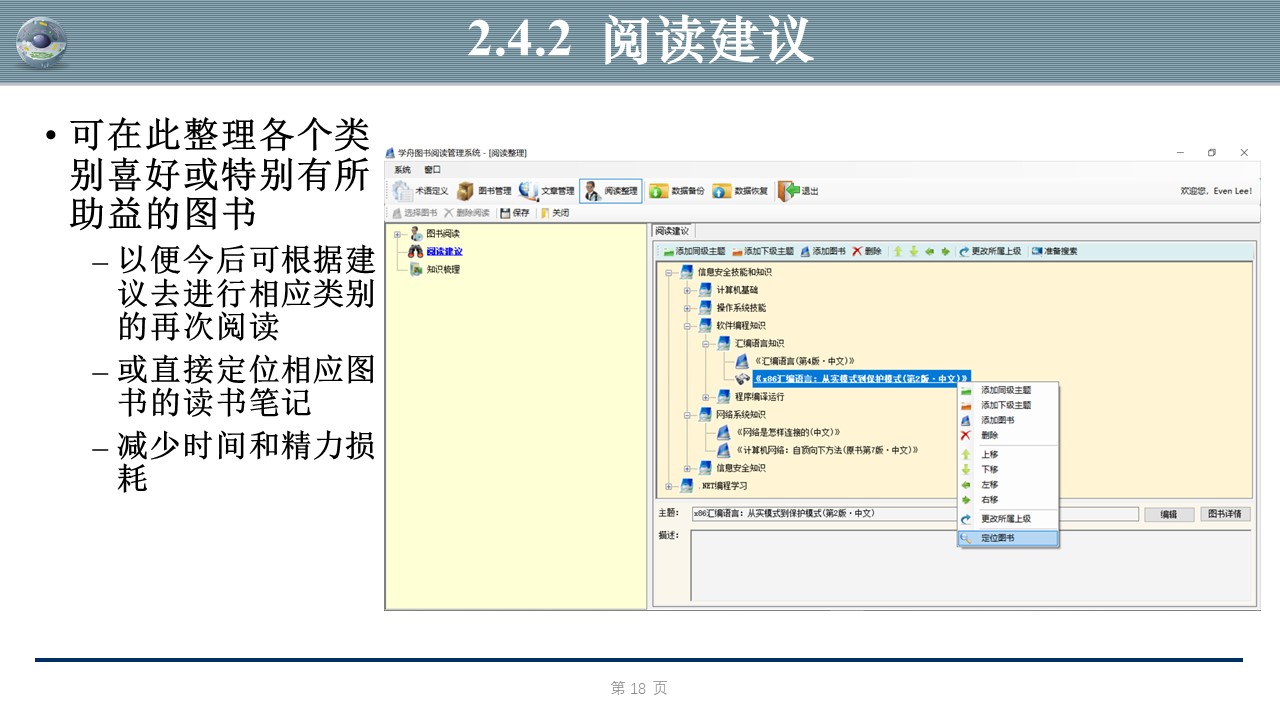Collapse the 信息安全技能和知识 tree node
This screenshot has height=720, width=1280.
click(x=669, y=272)
